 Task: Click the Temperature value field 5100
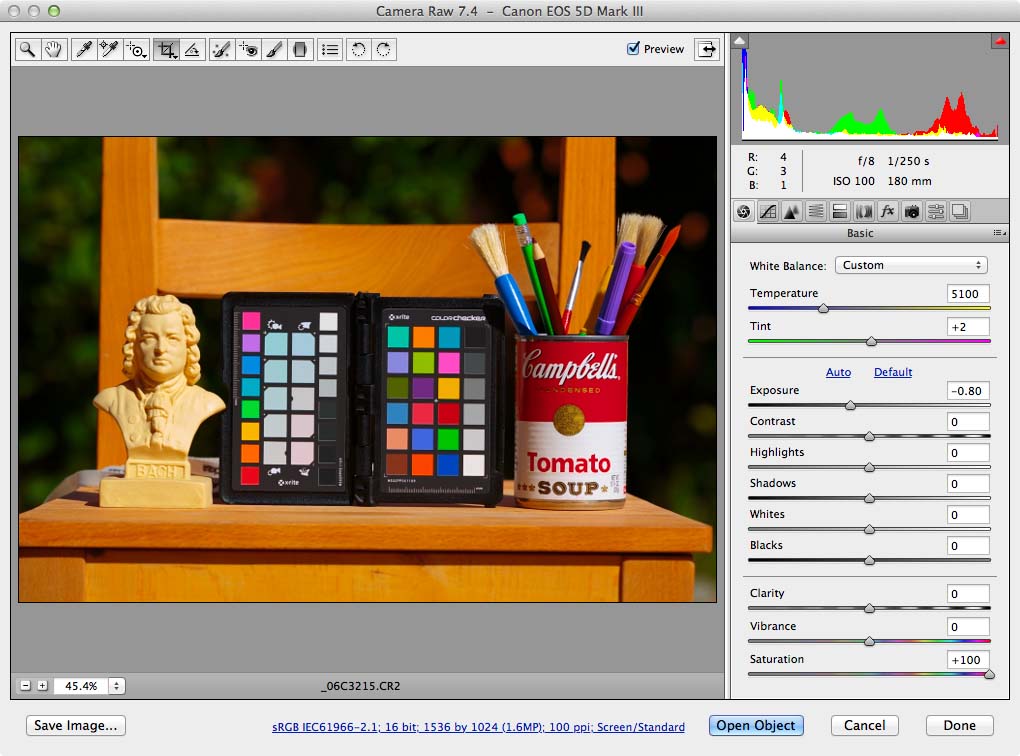pyautogui.click(x=968, y=293)
